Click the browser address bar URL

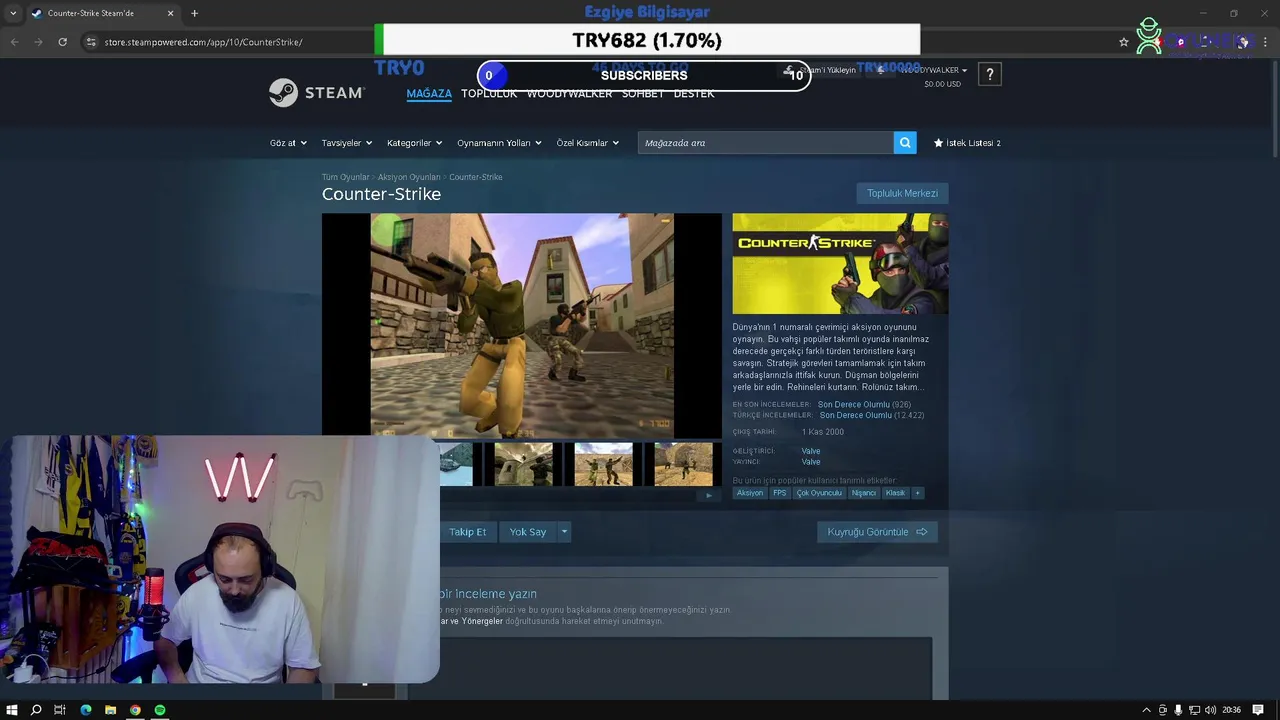pos(203,42)
